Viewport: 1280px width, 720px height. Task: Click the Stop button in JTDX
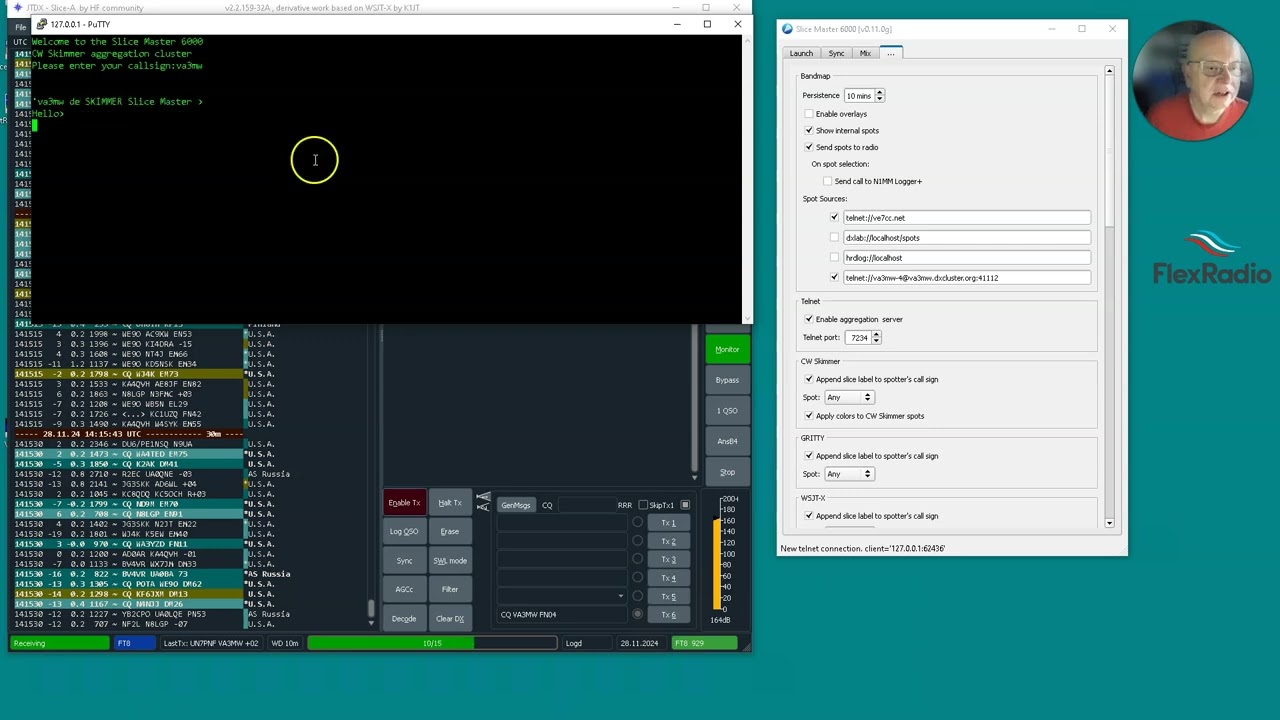pyautogui.click(x=727, y=472)
